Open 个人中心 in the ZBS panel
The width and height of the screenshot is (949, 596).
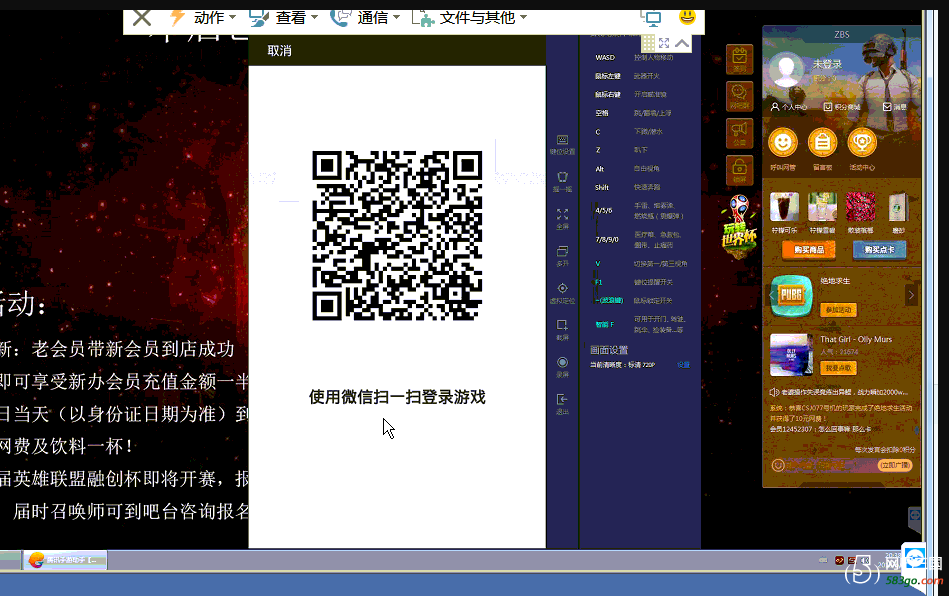(x=789, y=107)
